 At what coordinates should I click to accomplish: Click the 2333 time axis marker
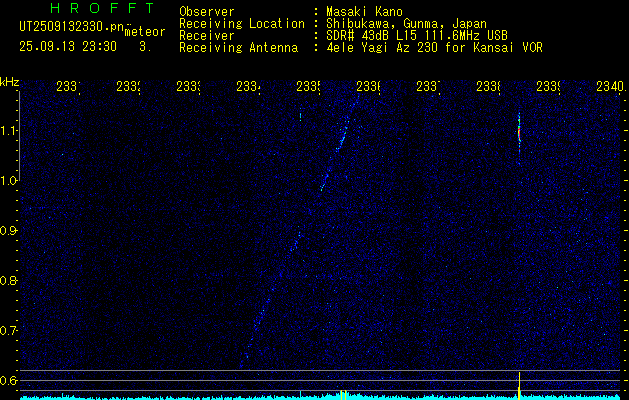[x=188, y=87]
